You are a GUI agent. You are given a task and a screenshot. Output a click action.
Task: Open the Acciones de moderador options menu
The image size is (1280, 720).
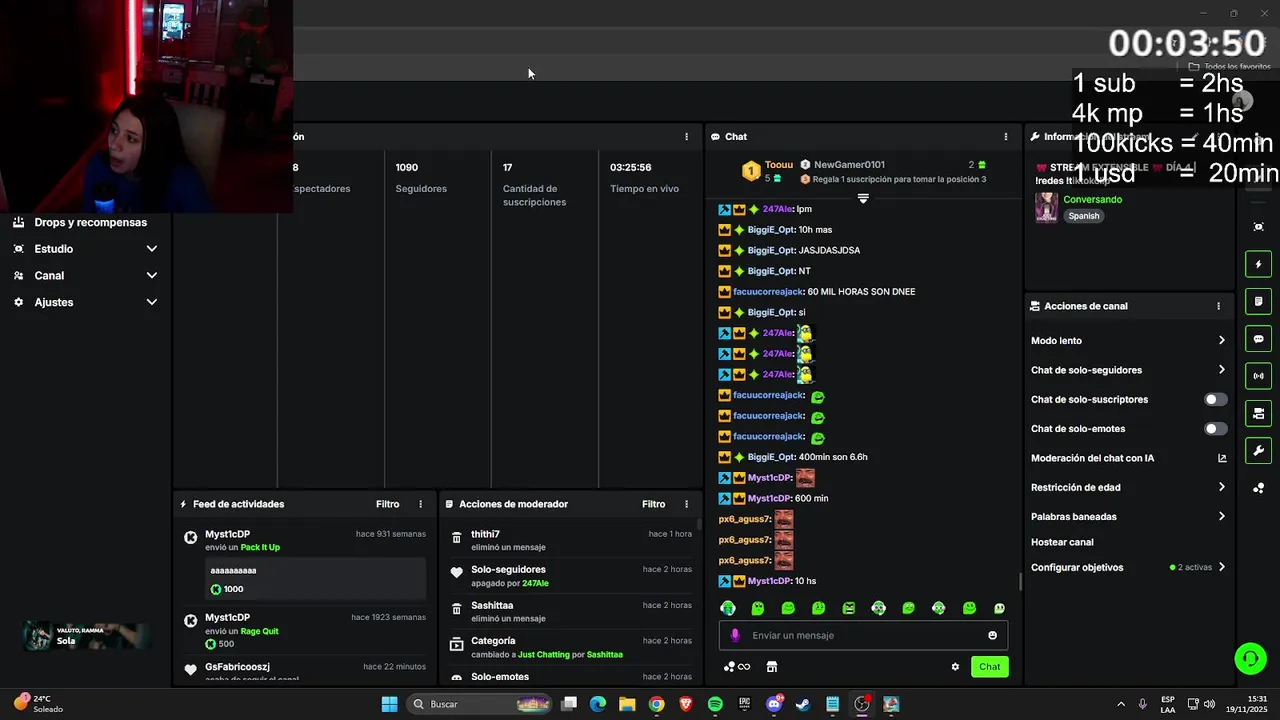tap(686, 504)
